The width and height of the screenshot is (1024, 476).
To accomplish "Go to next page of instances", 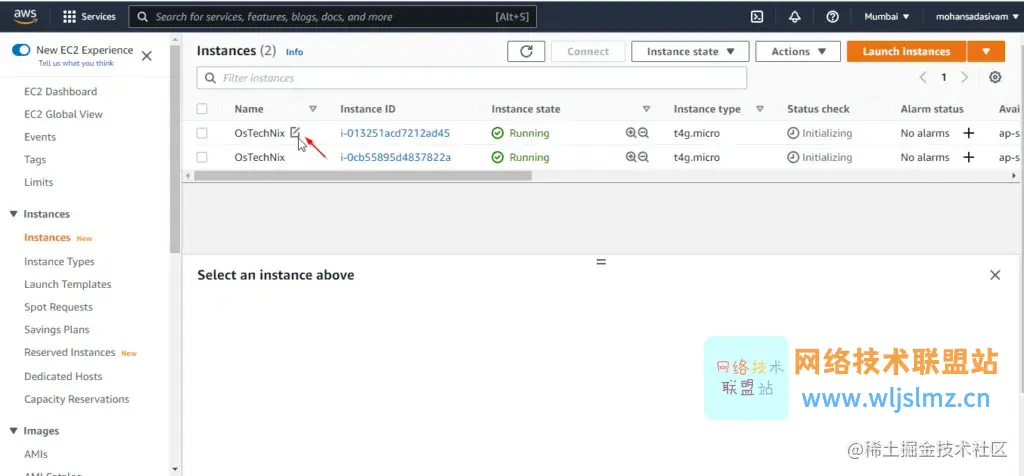I will click(x=965, y=77).
